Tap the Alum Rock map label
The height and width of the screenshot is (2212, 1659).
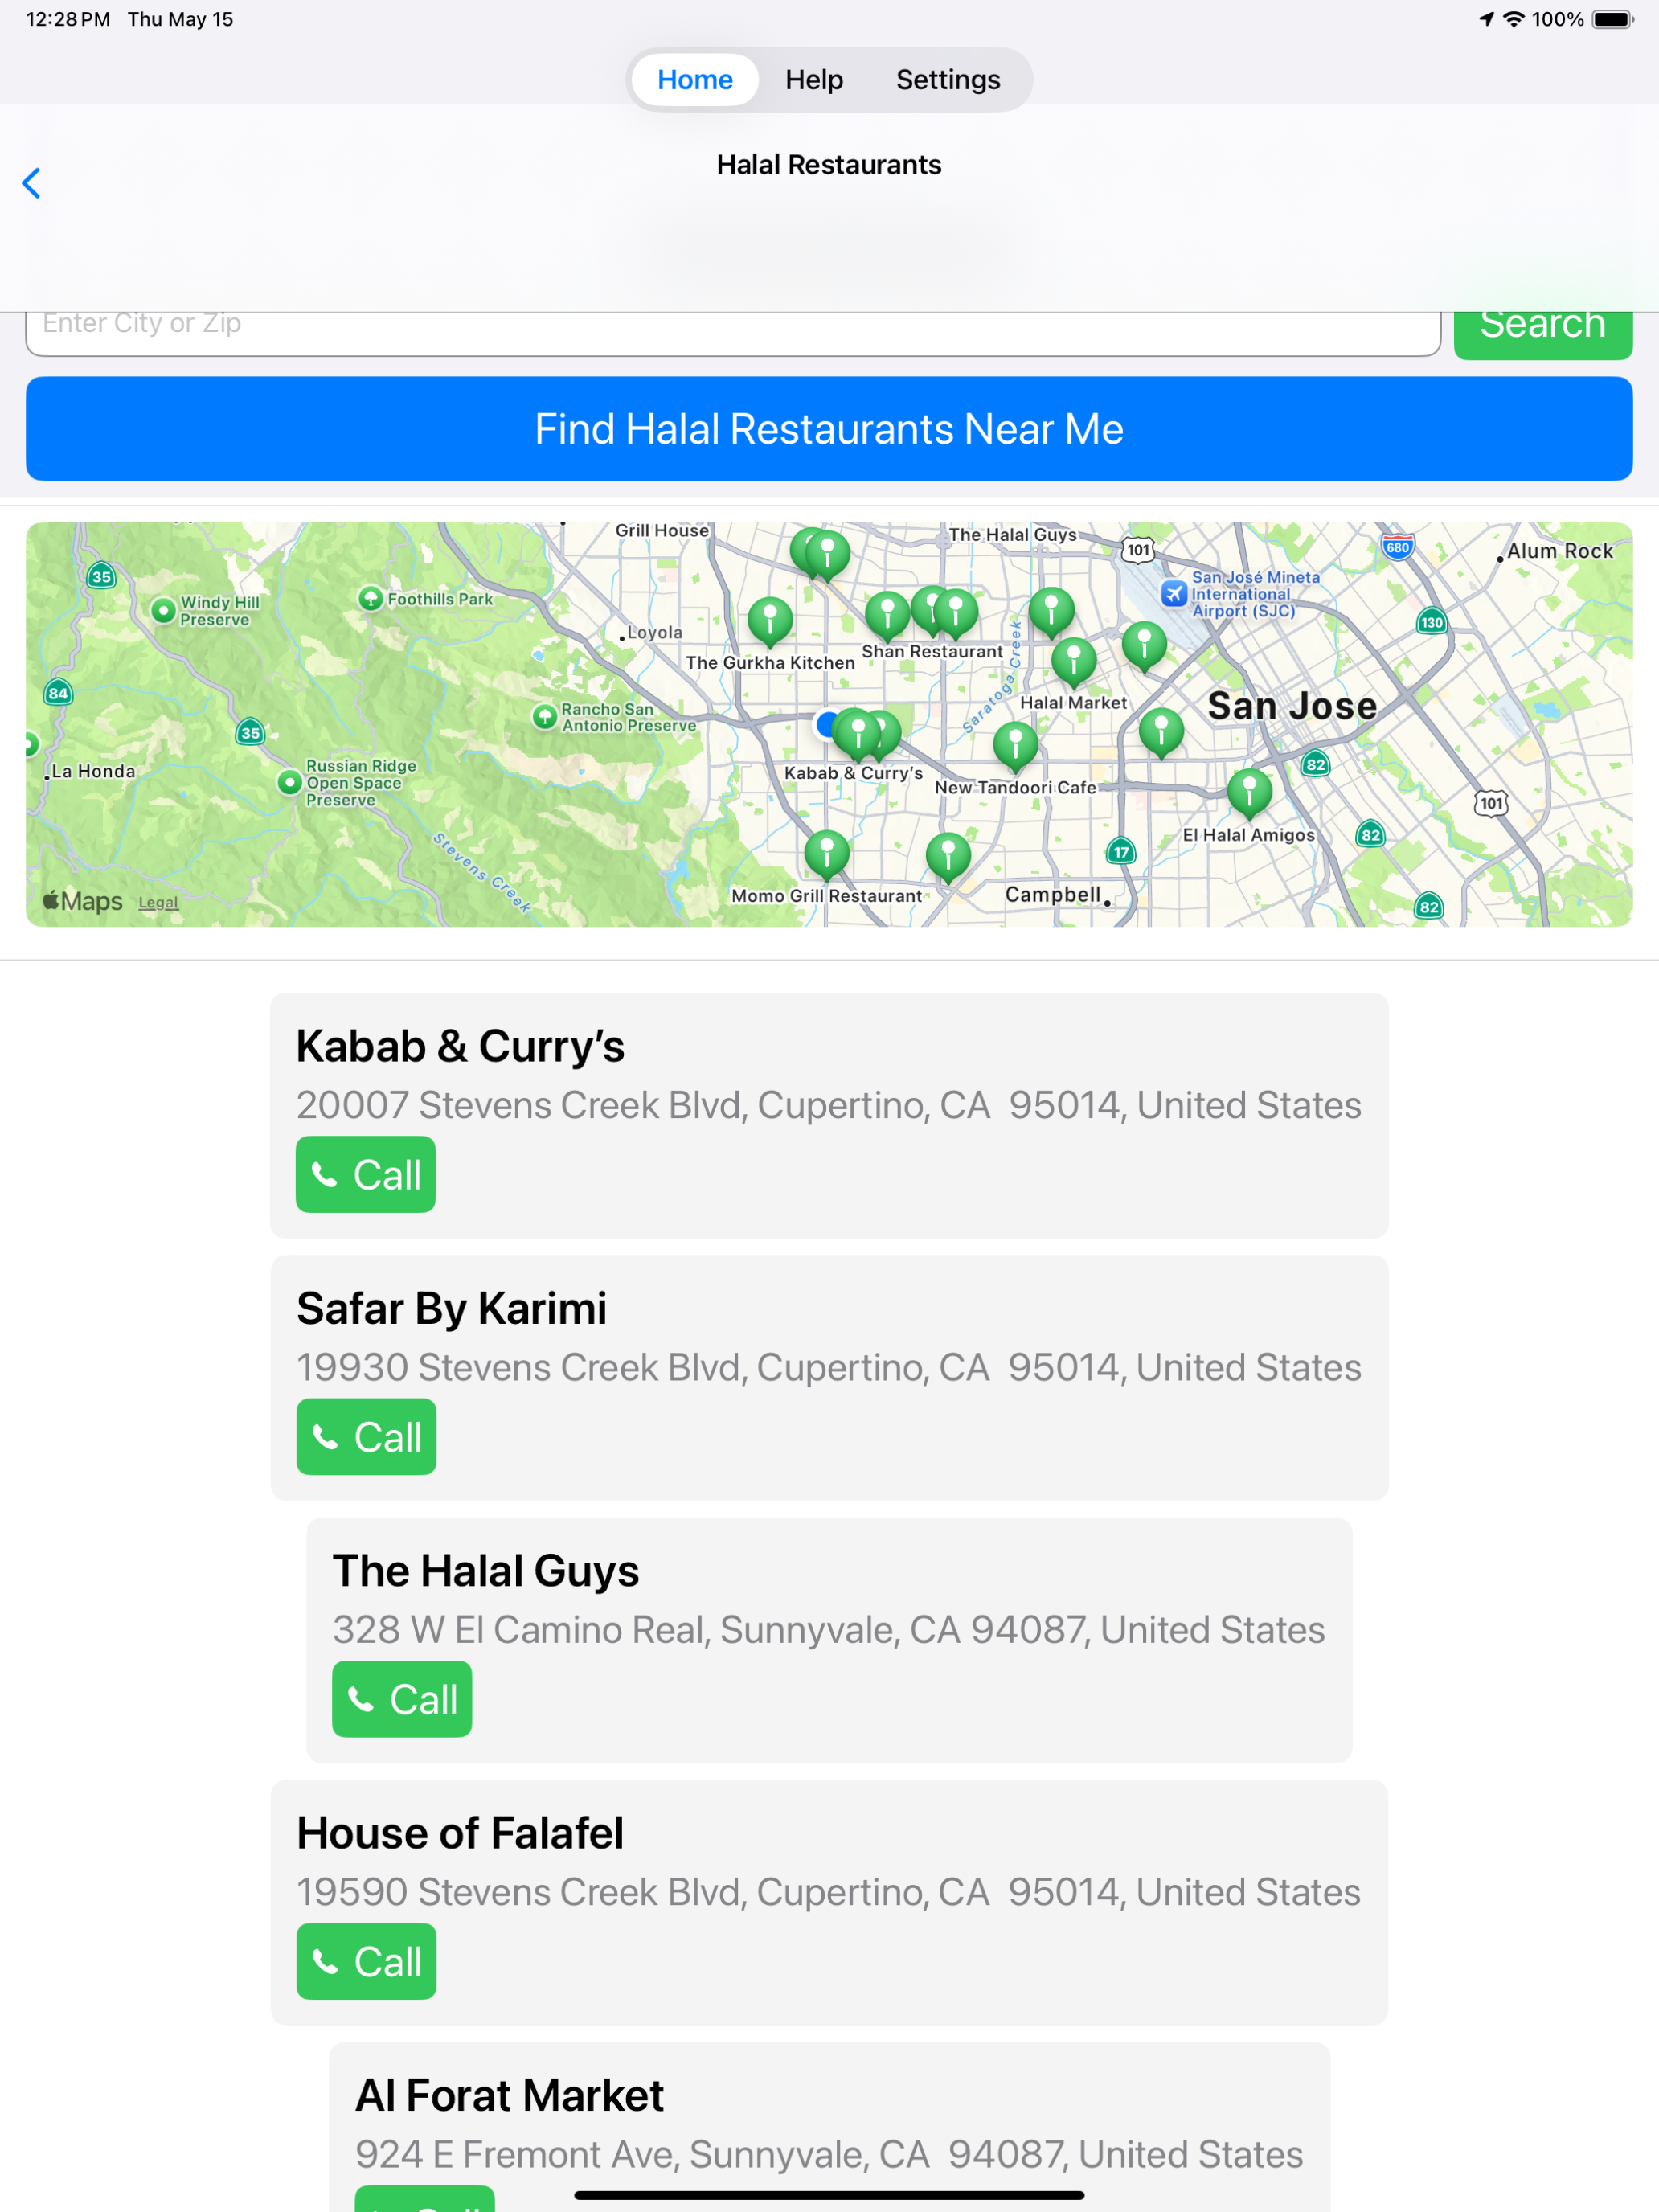tap(1560, 551)
